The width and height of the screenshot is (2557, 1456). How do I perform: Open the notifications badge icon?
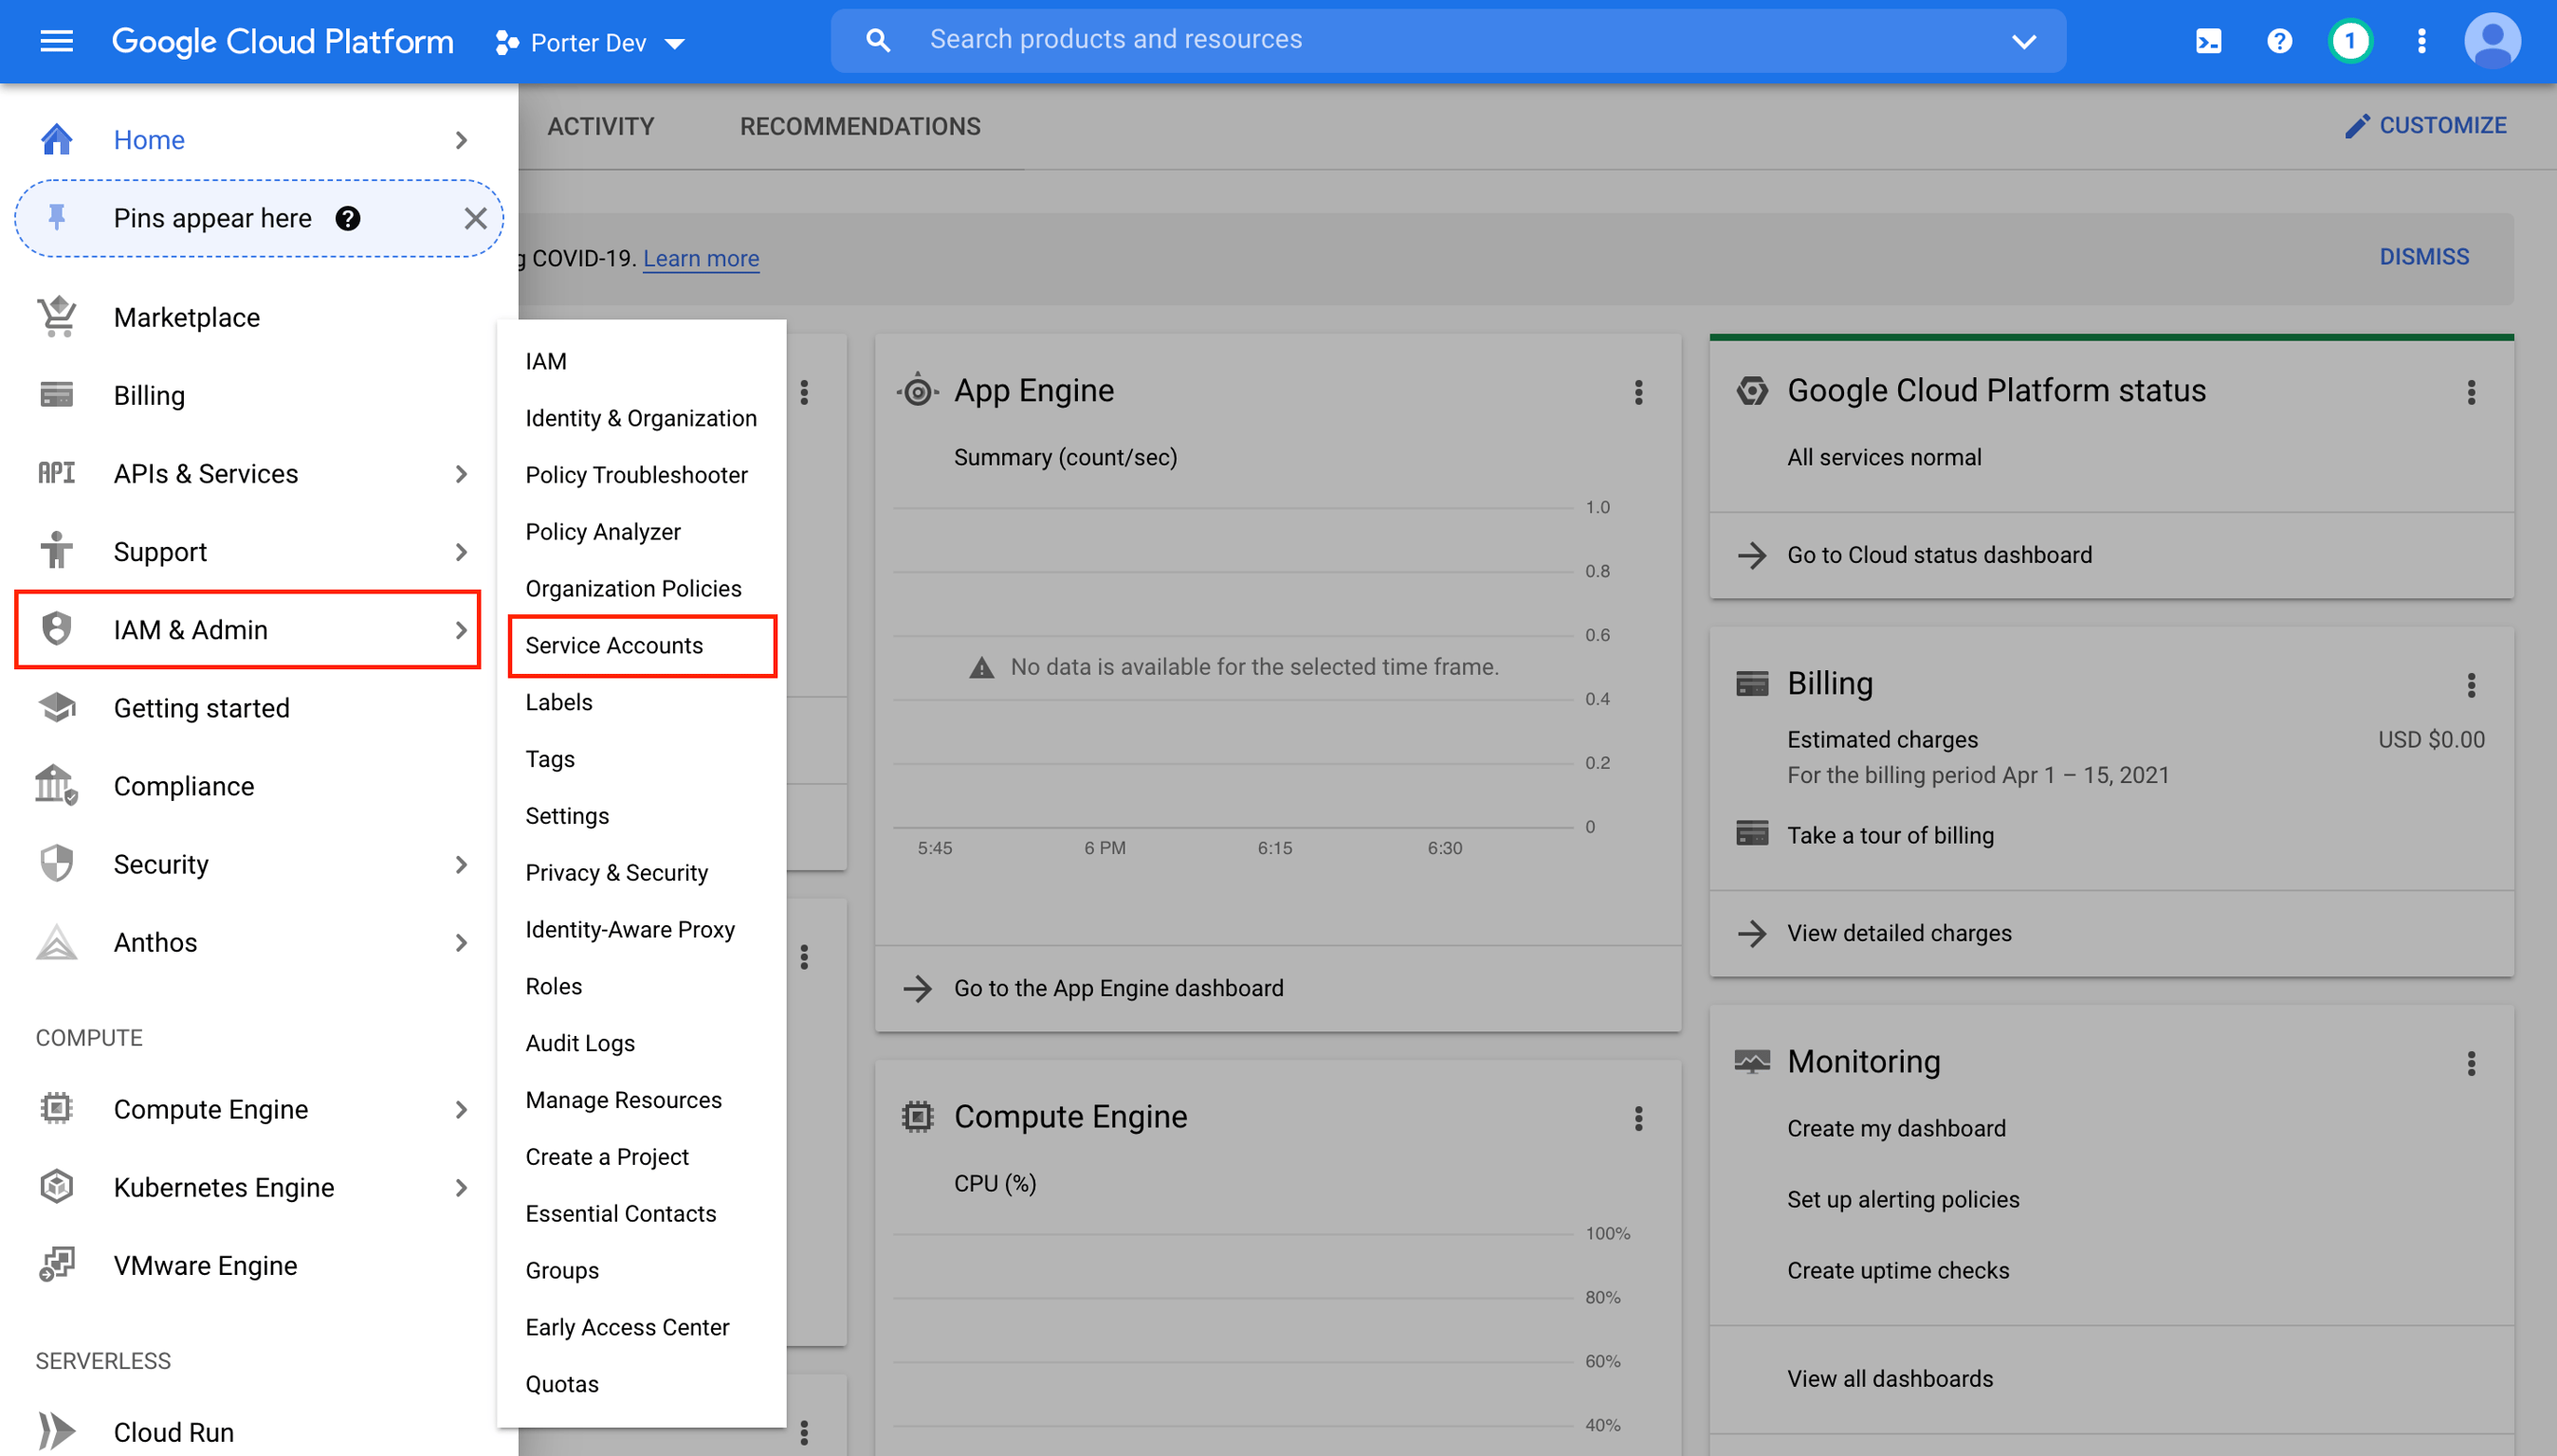click(2349, 41)
